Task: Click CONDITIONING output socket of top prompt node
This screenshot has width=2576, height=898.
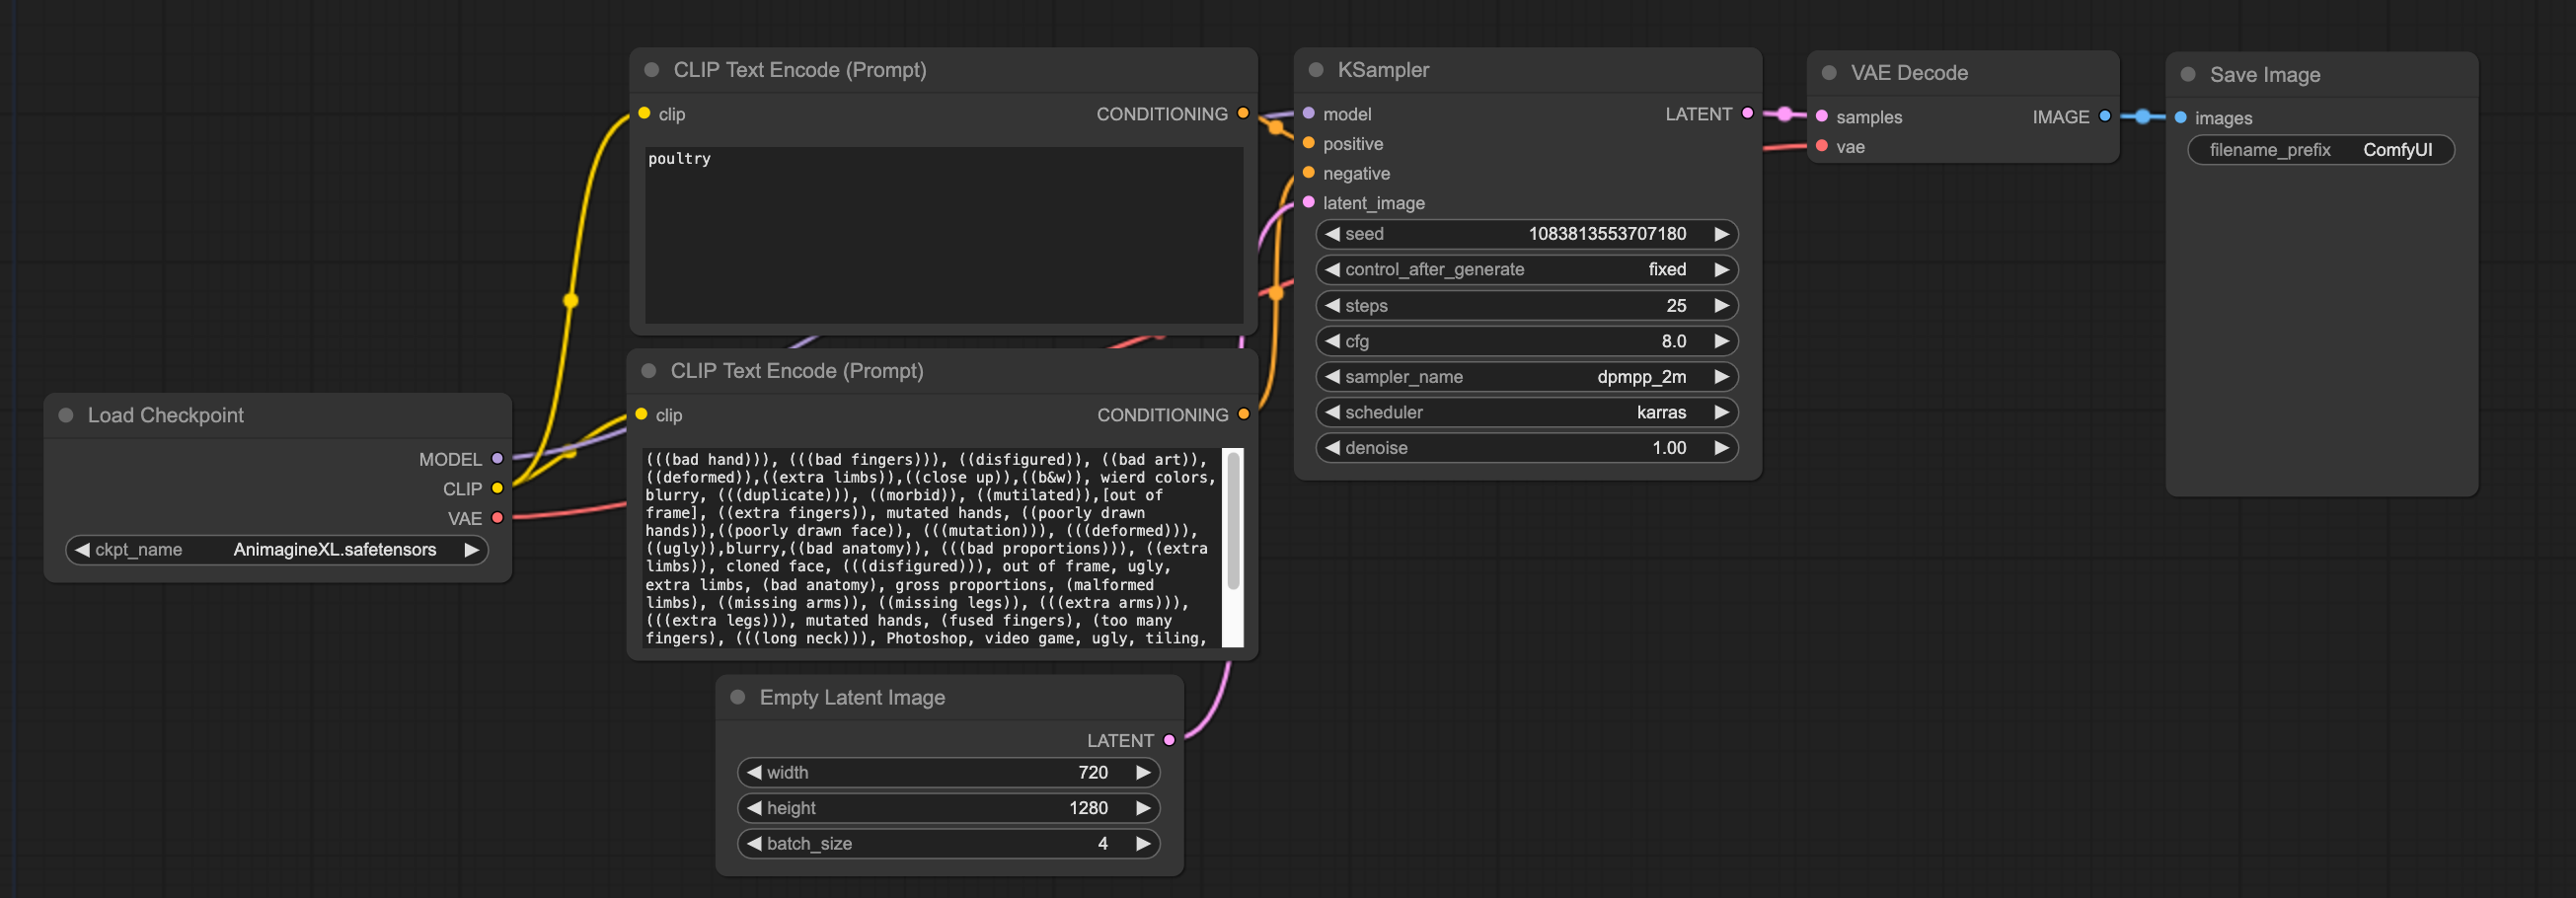Action: click(1243, 113)
